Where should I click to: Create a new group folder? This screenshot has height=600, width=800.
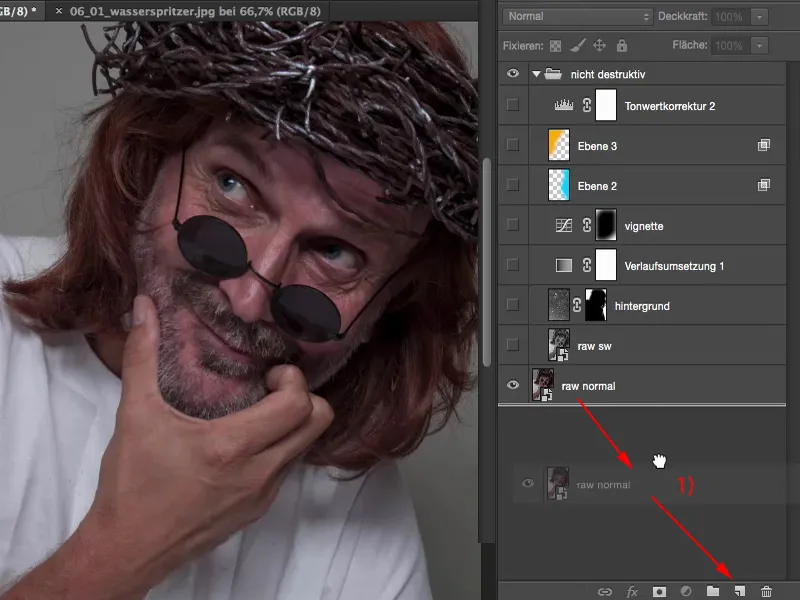(713, 591)
